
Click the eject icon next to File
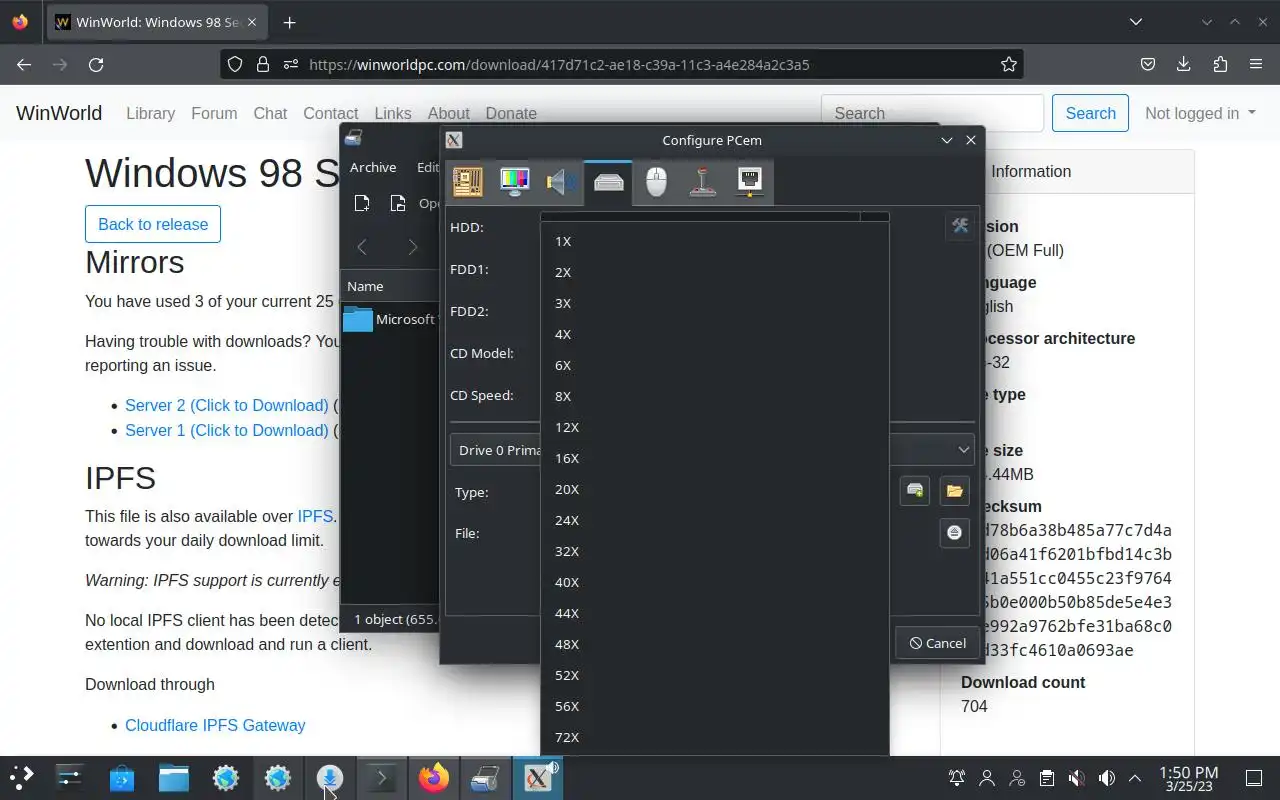[955, 533]
